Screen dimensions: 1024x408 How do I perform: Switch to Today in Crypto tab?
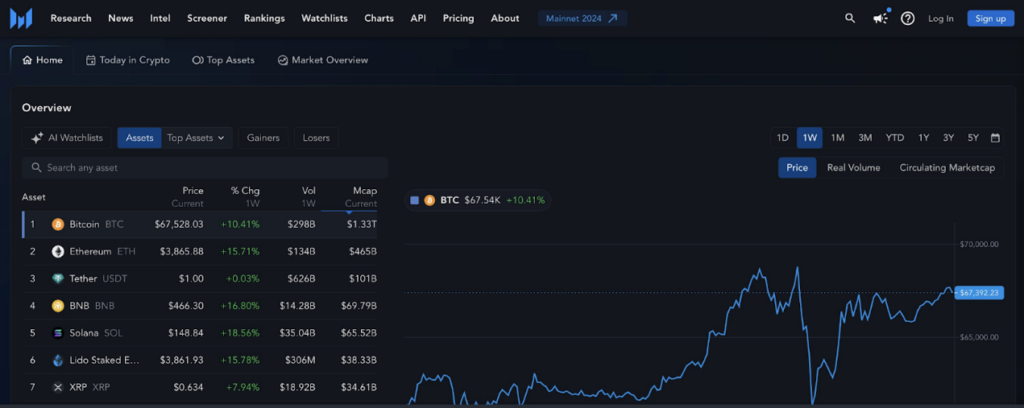pos(128,60)
